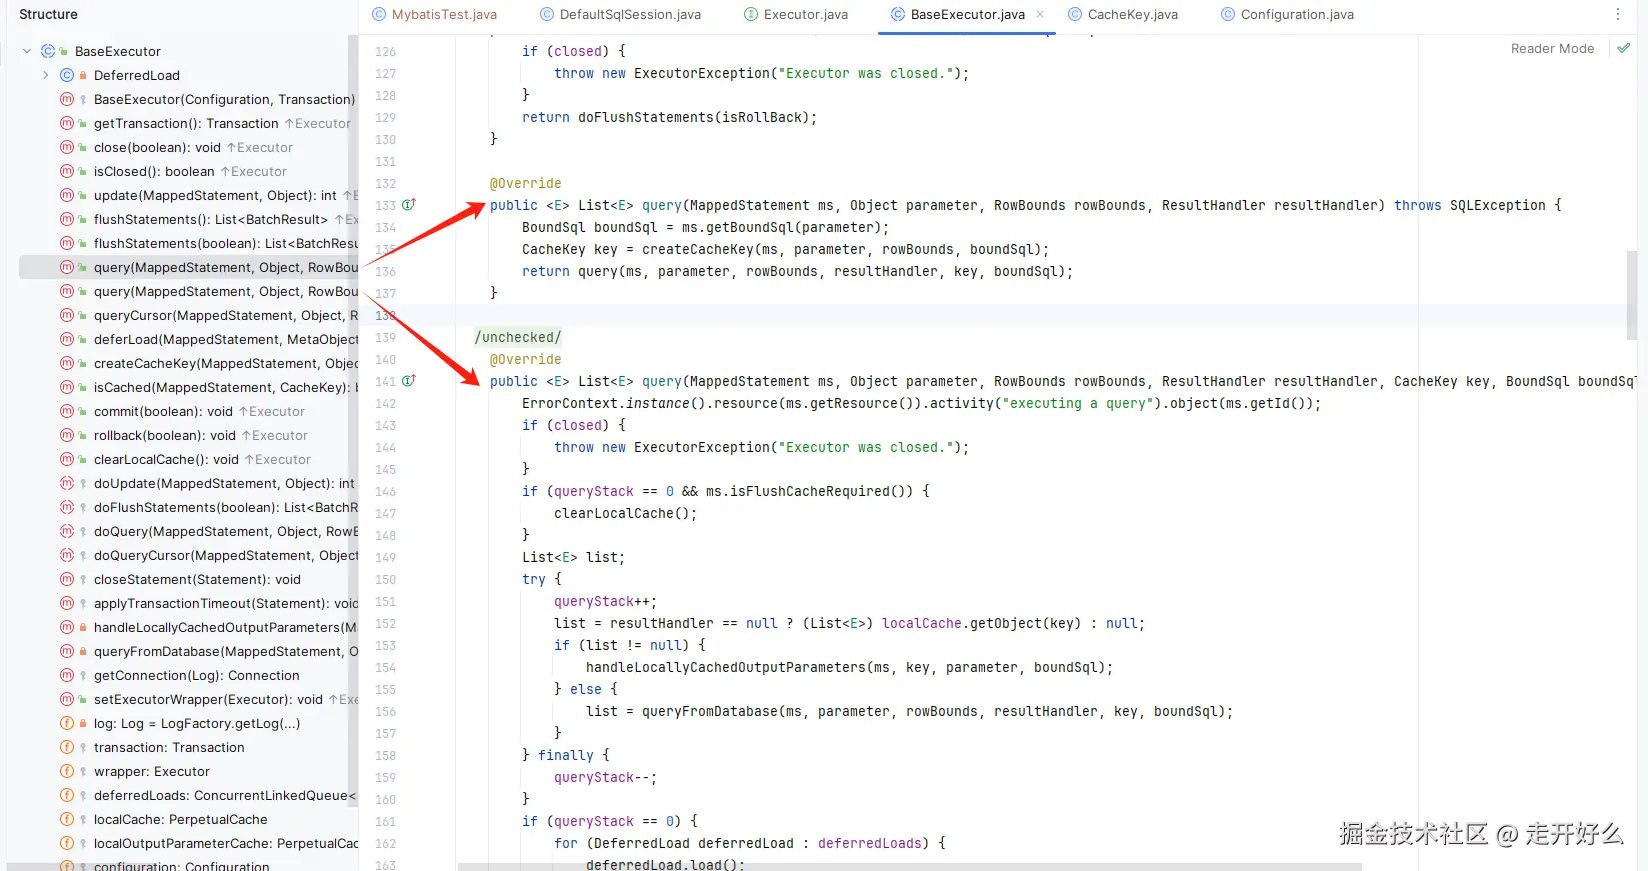Select clearLocalCache(): void method
This screenshot has width=1648, height=871.
pyautogui.click(x=166, y=459)
